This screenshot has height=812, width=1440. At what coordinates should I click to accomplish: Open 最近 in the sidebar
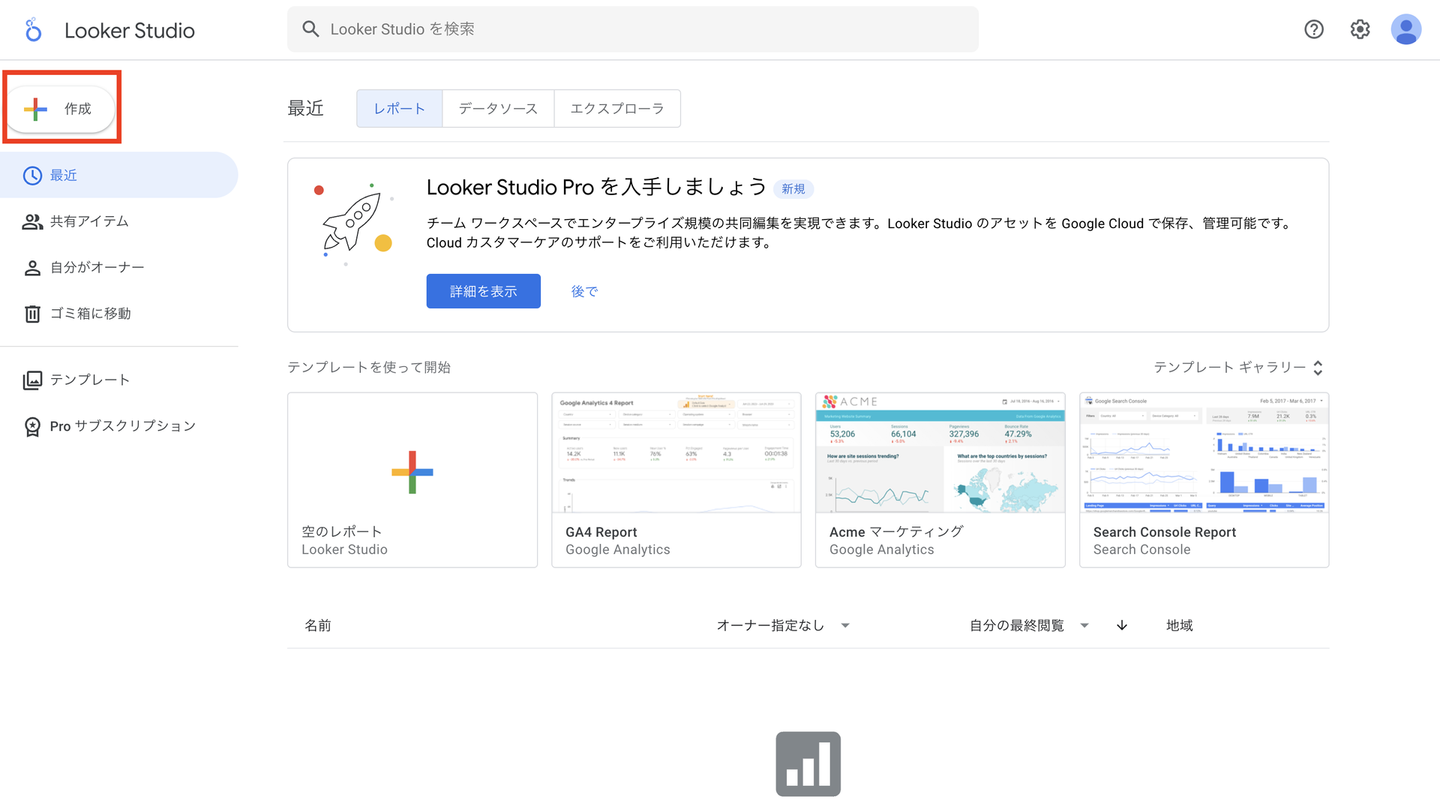coord(119,176)
